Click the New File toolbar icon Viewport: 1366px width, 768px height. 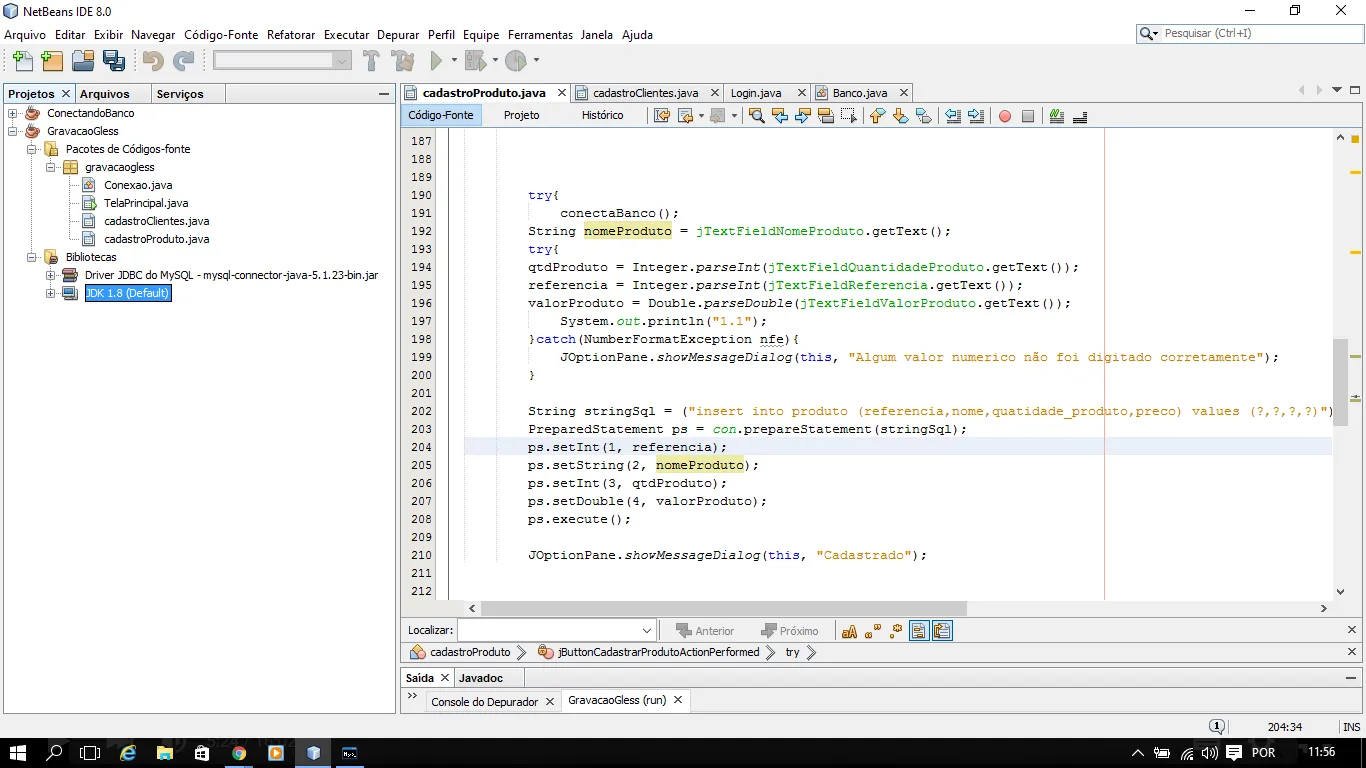pyautogui.click(x=22, y=61)
